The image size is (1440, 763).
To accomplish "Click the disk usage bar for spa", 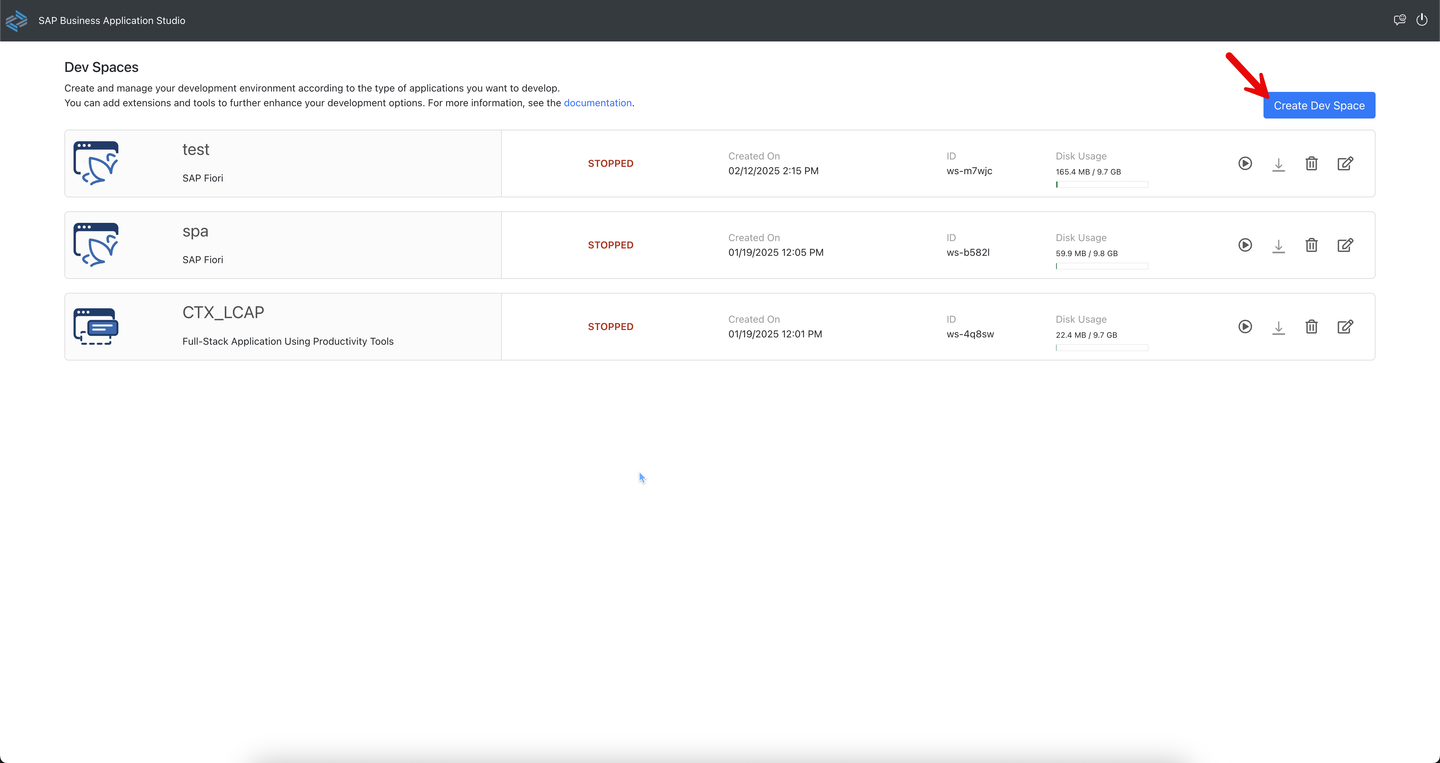I will point(1102,267).
